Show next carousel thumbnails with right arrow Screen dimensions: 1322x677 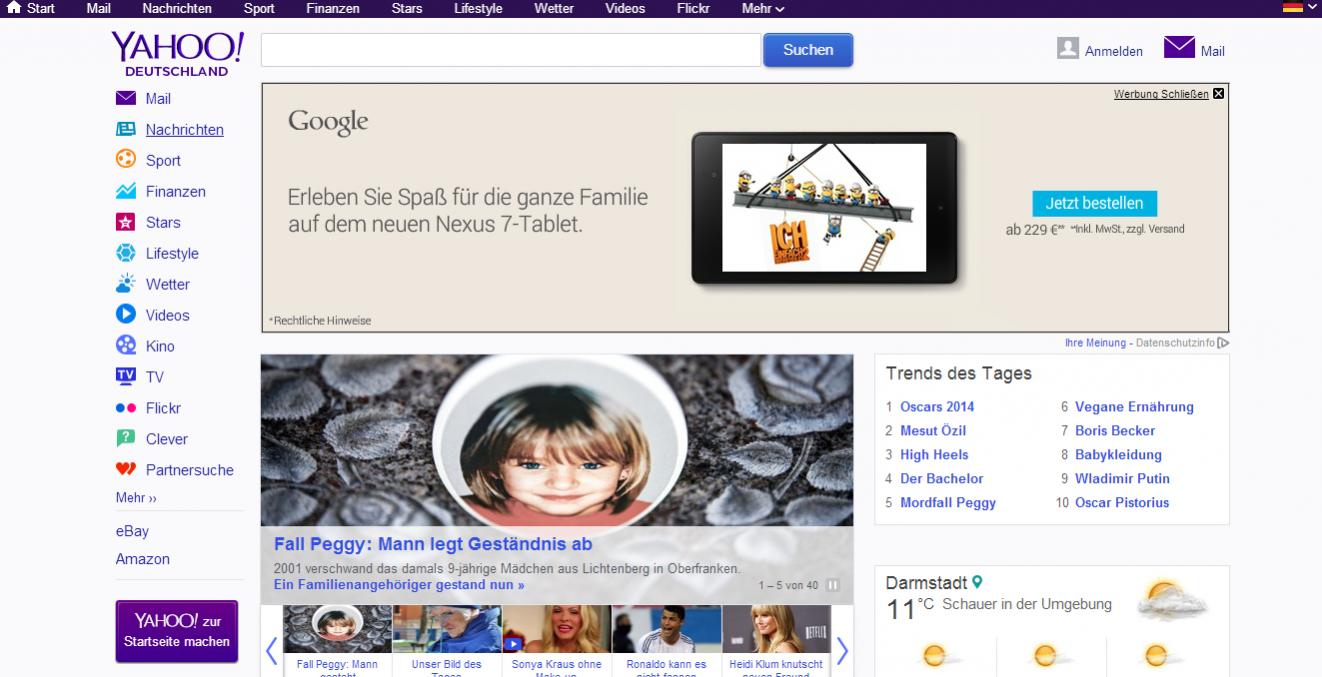tap(842, 651)
